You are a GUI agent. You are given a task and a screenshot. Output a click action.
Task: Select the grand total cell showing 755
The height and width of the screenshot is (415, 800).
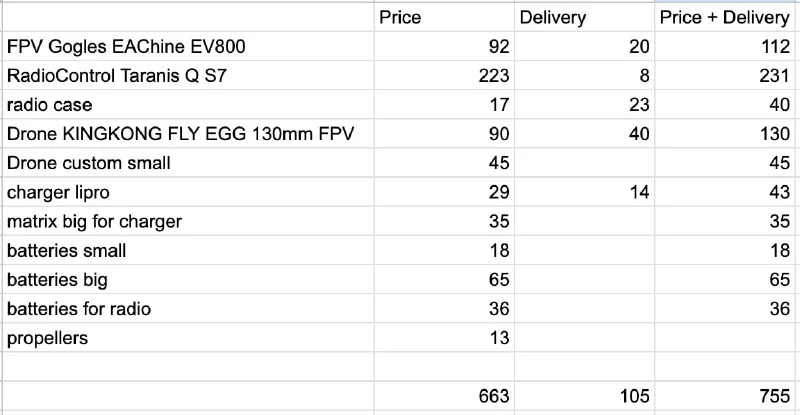[x=727, y=396]
